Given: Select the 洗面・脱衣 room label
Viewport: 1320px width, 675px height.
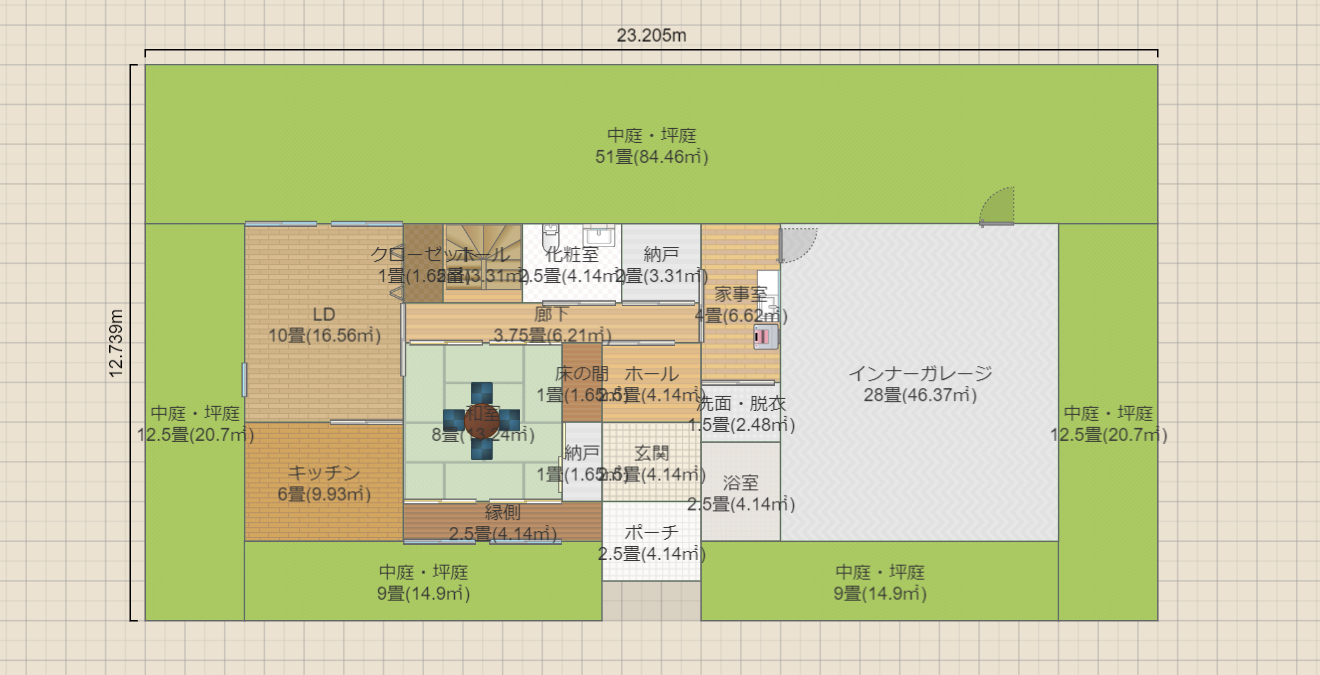Looking at the screenshot, I should coord(741,414).
